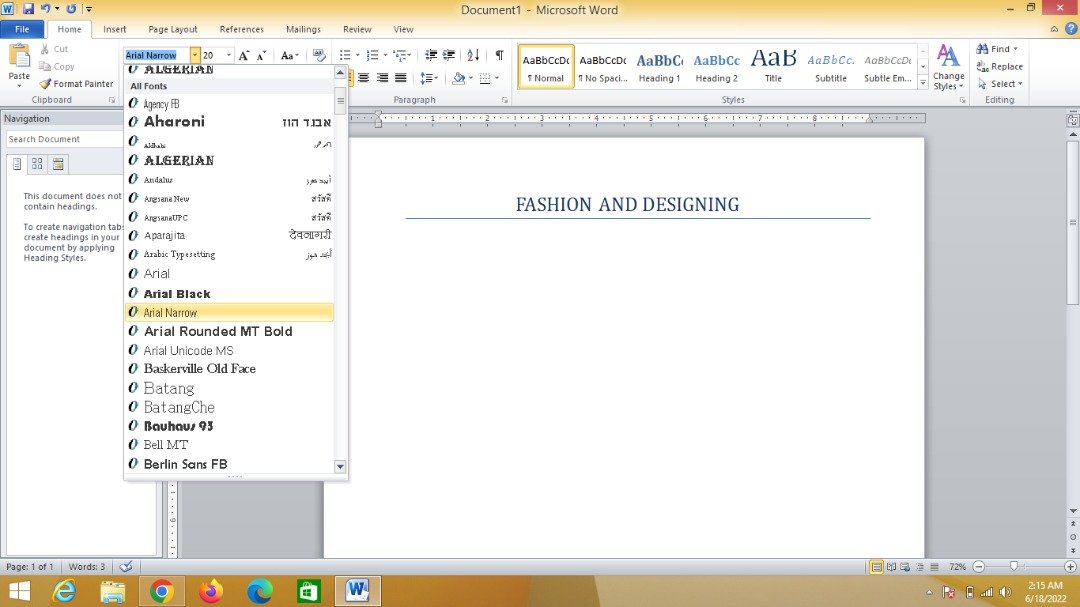
Task: Click the volume speaker tray icon
Action: 1005,592
